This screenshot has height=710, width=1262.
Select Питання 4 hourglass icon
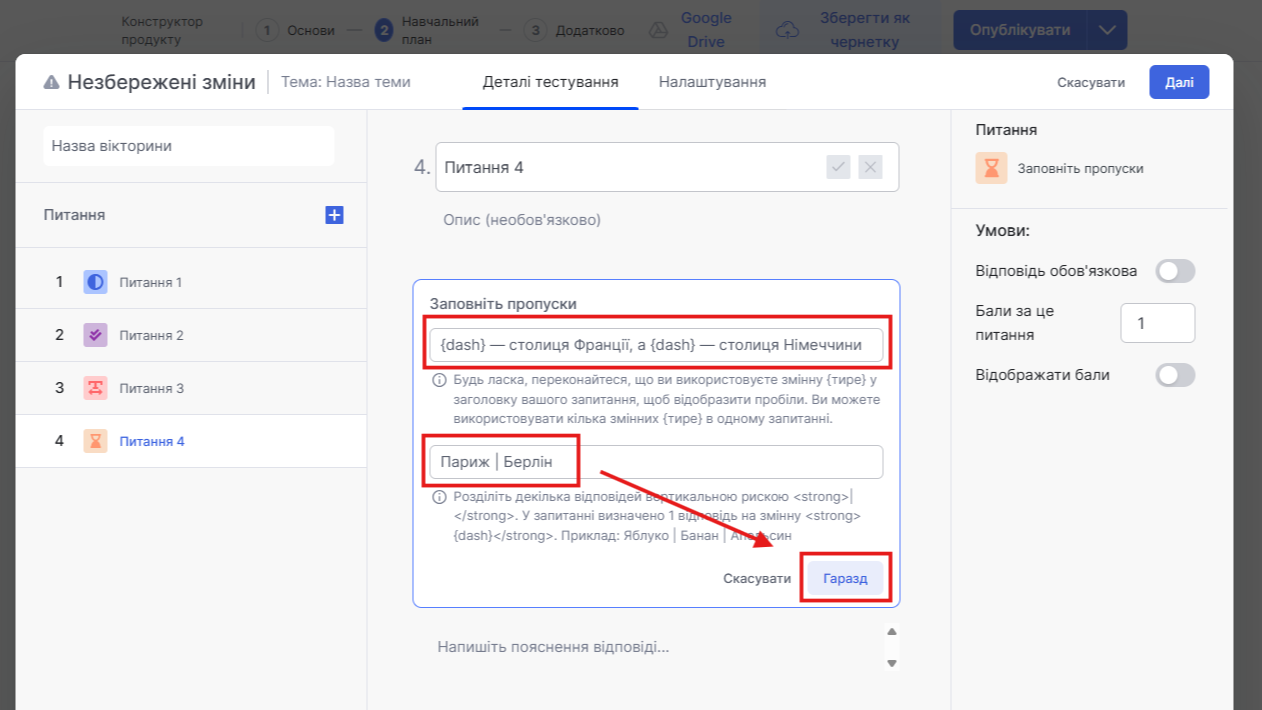pos(95,441)
